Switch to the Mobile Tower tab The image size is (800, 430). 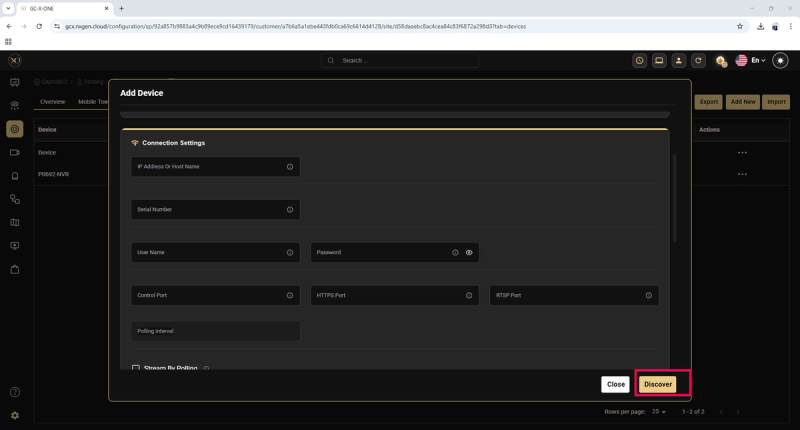coord(93,102)
